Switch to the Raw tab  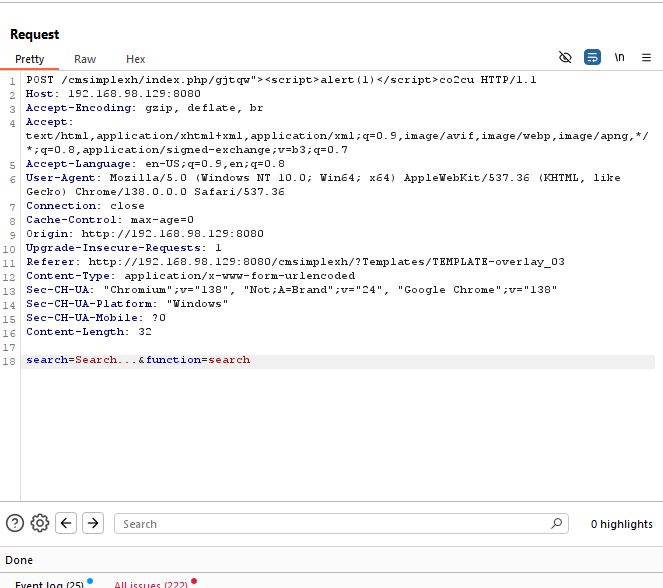tap(85, 59)
